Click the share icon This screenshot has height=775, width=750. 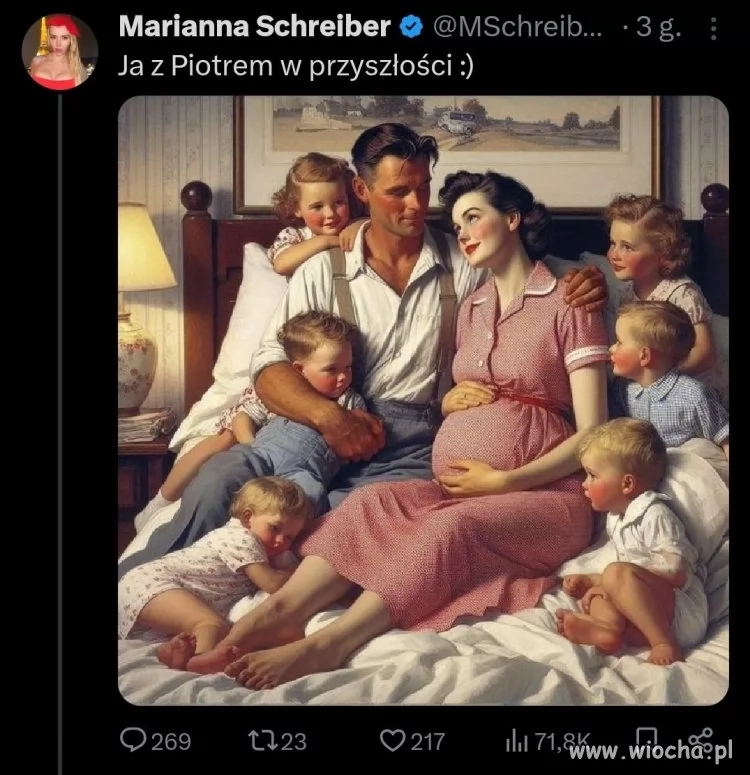[x=701, y=740]
